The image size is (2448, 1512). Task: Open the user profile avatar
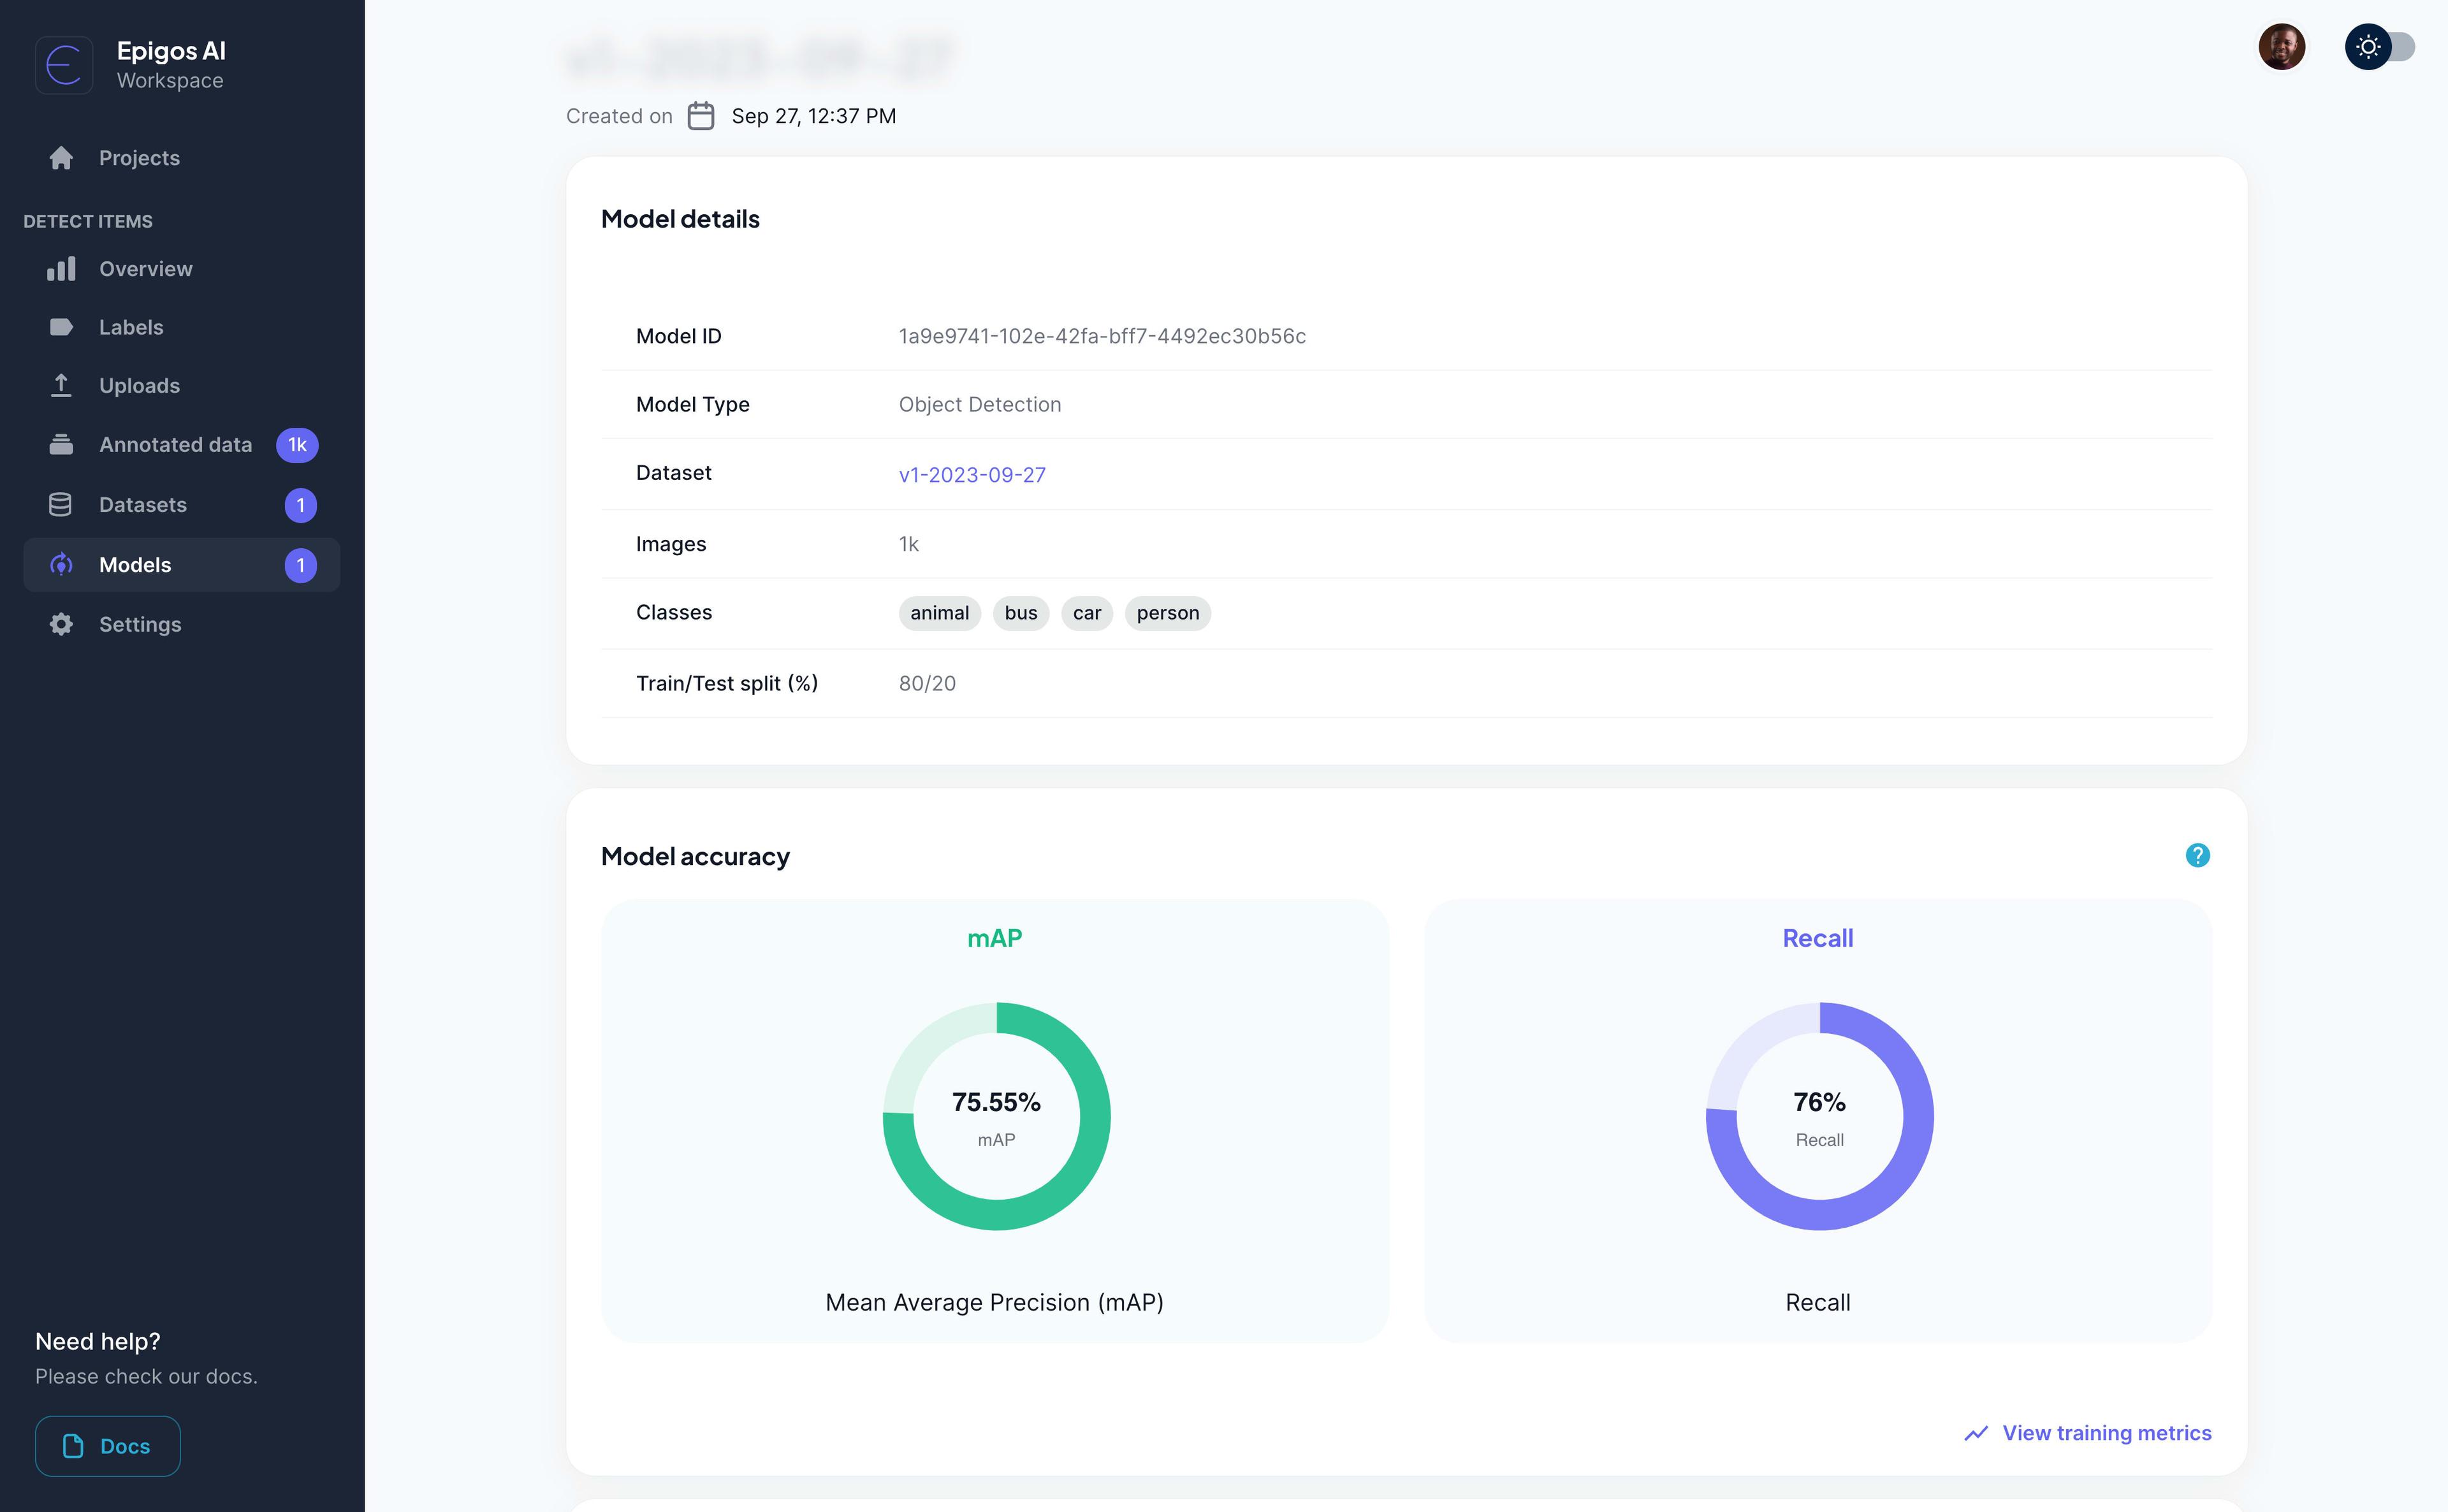coord(2281,47)
